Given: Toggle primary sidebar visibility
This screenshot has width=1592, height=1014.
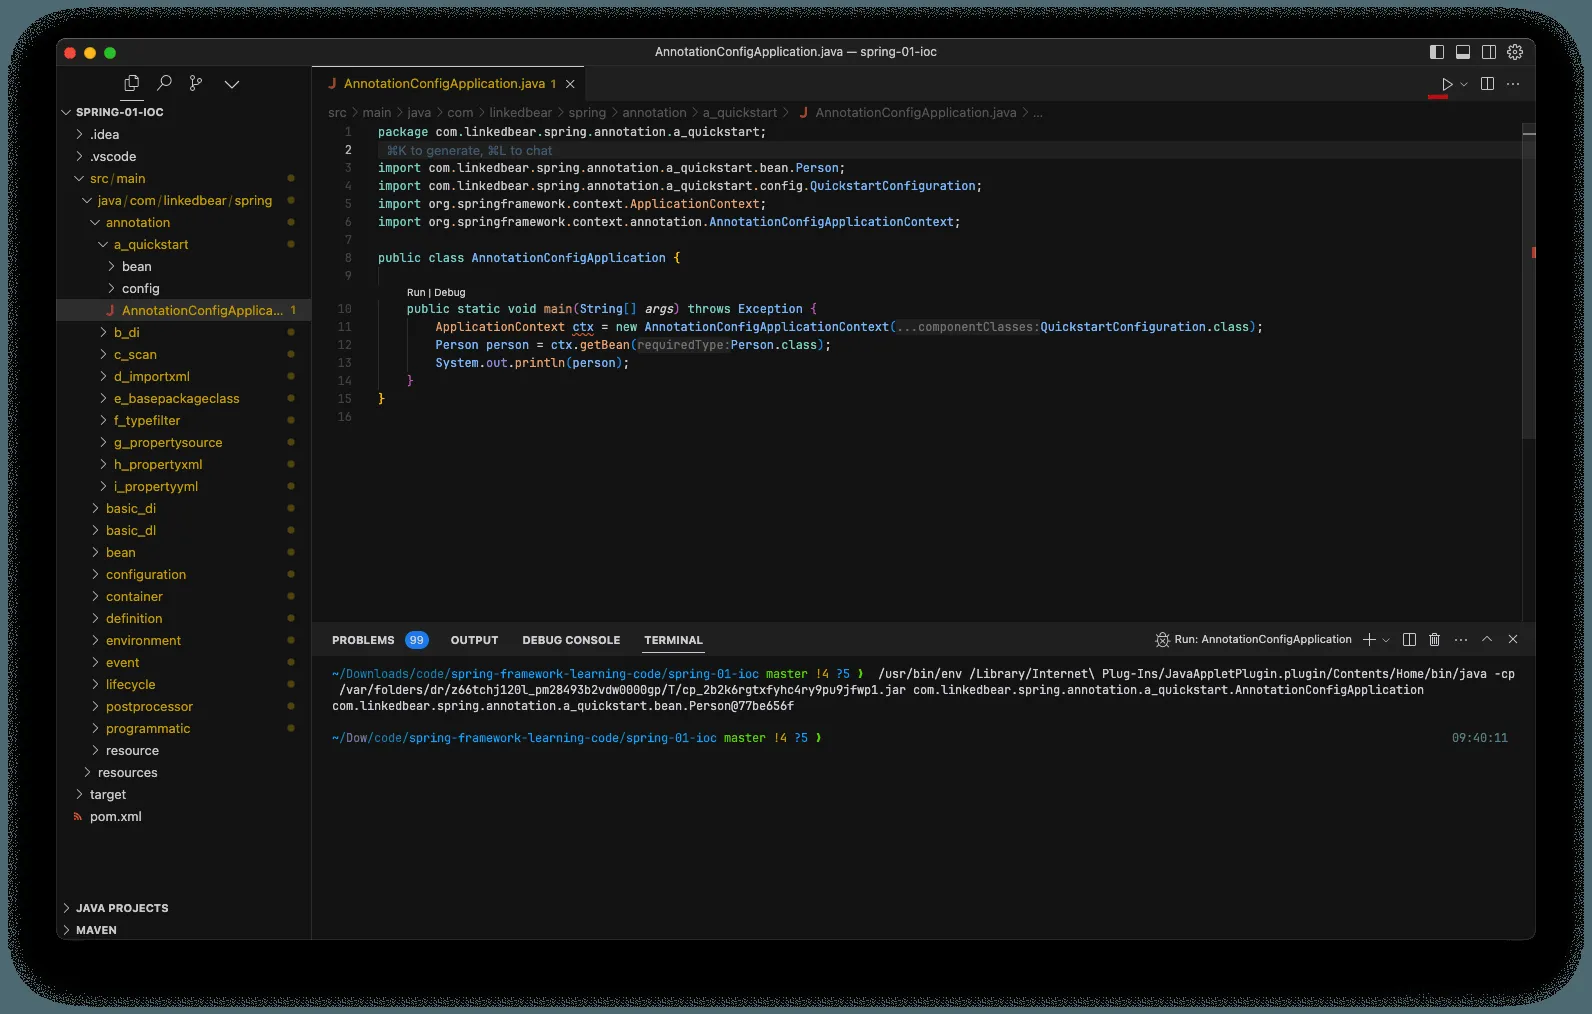Looking at the screenshot, I should point(1437,52).
